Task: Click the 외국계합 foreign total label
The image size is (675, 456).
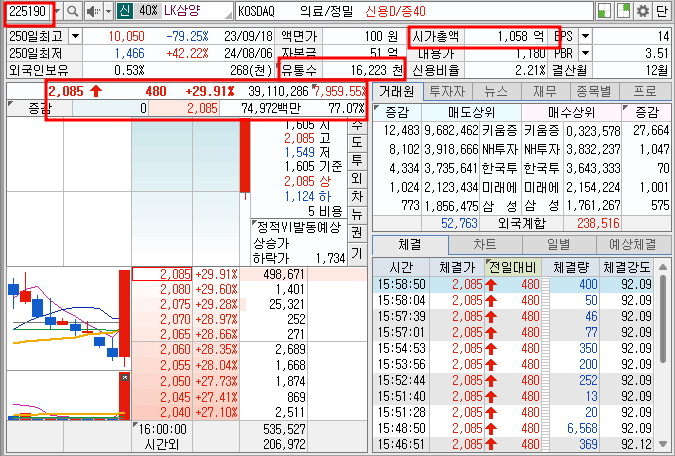Action: 521,223
